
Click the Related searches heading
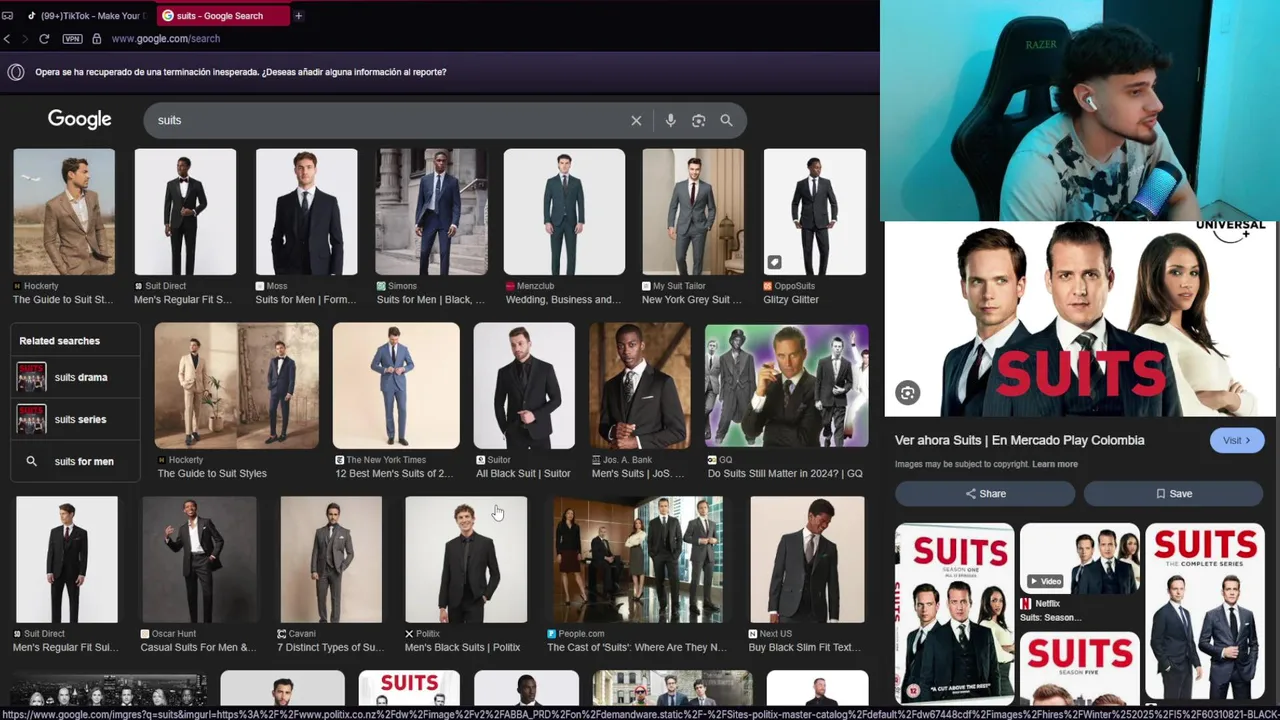point(59,341)
